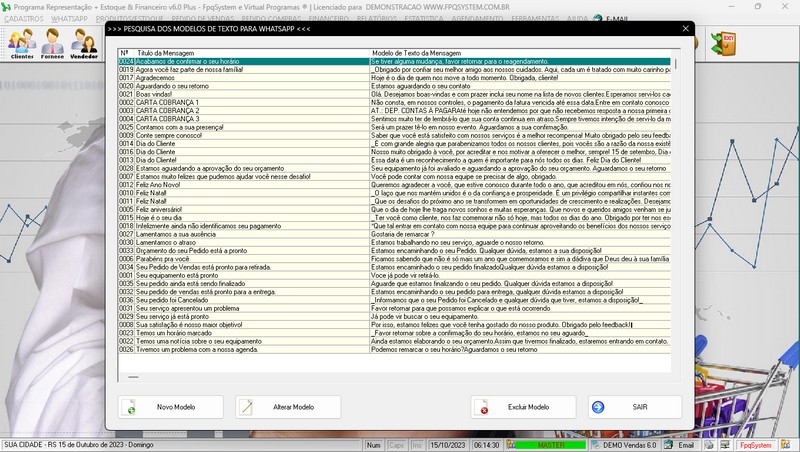Click the green Exit door icon

(x=724, y=44)
